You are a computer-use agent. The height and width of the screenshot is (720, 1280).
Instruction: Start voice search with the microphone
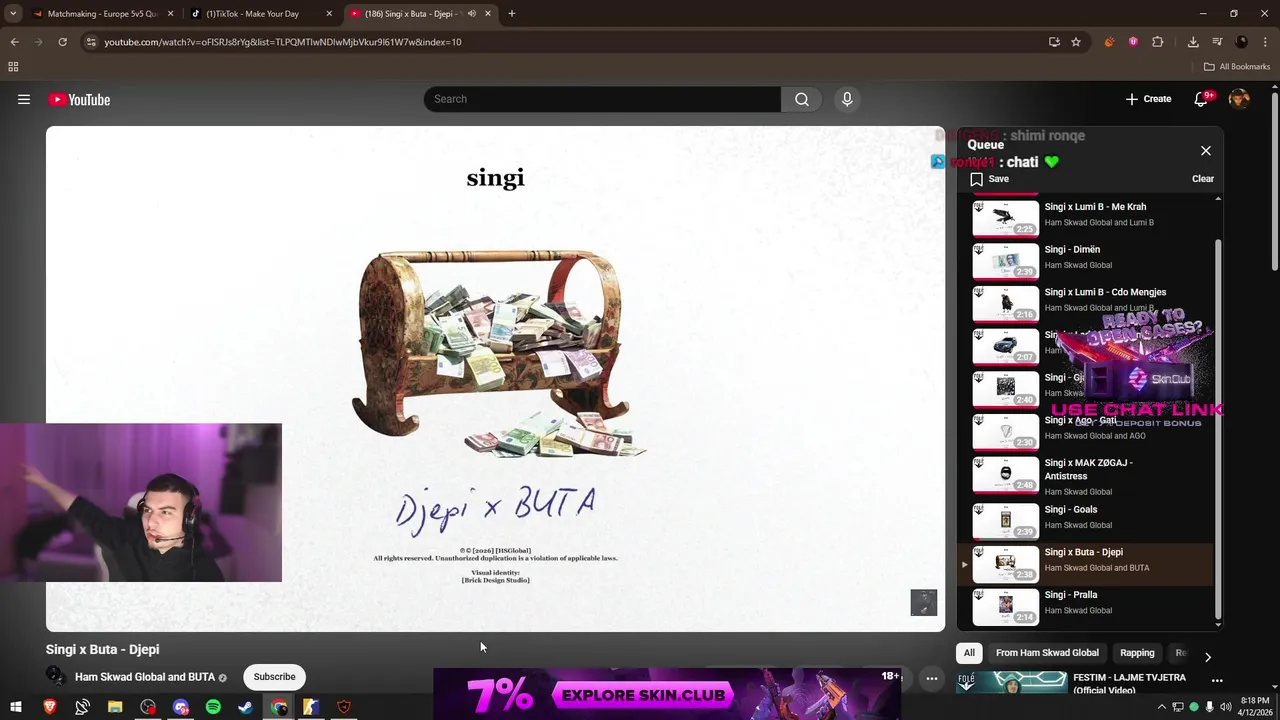(847, 99)
